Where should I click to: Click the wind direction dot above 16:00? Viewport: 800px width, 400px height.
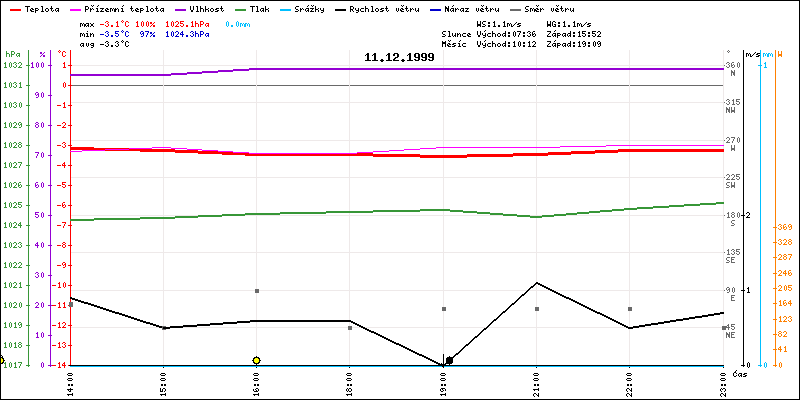click(257, 291)
